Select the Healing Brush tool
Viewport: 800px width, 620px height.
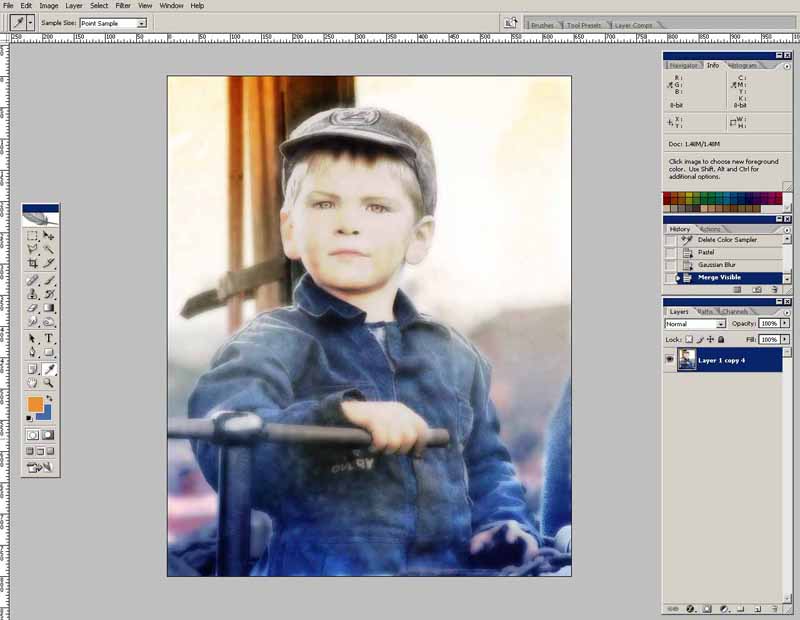pos(33,280)
